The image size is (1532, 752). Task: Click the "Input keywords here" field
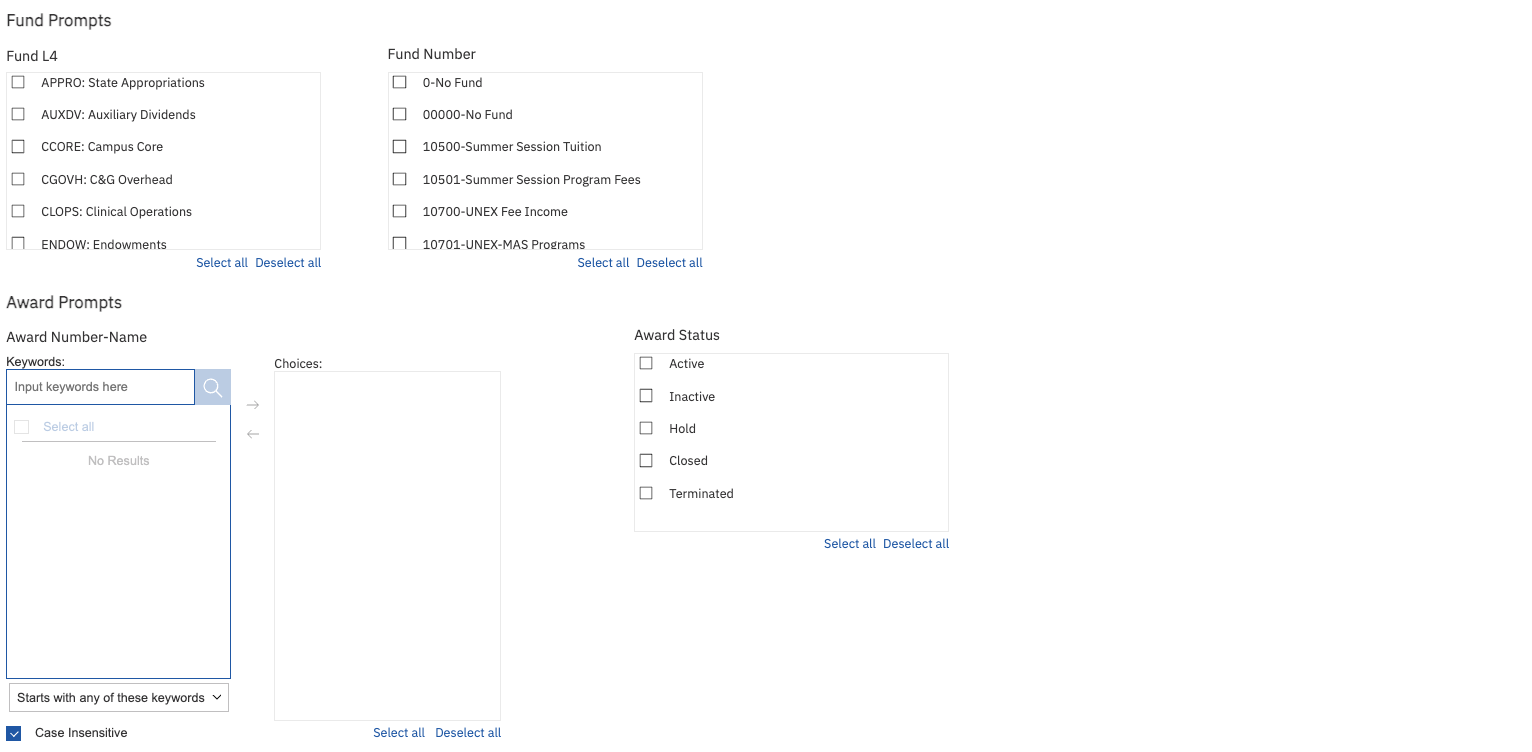[100, 386]
